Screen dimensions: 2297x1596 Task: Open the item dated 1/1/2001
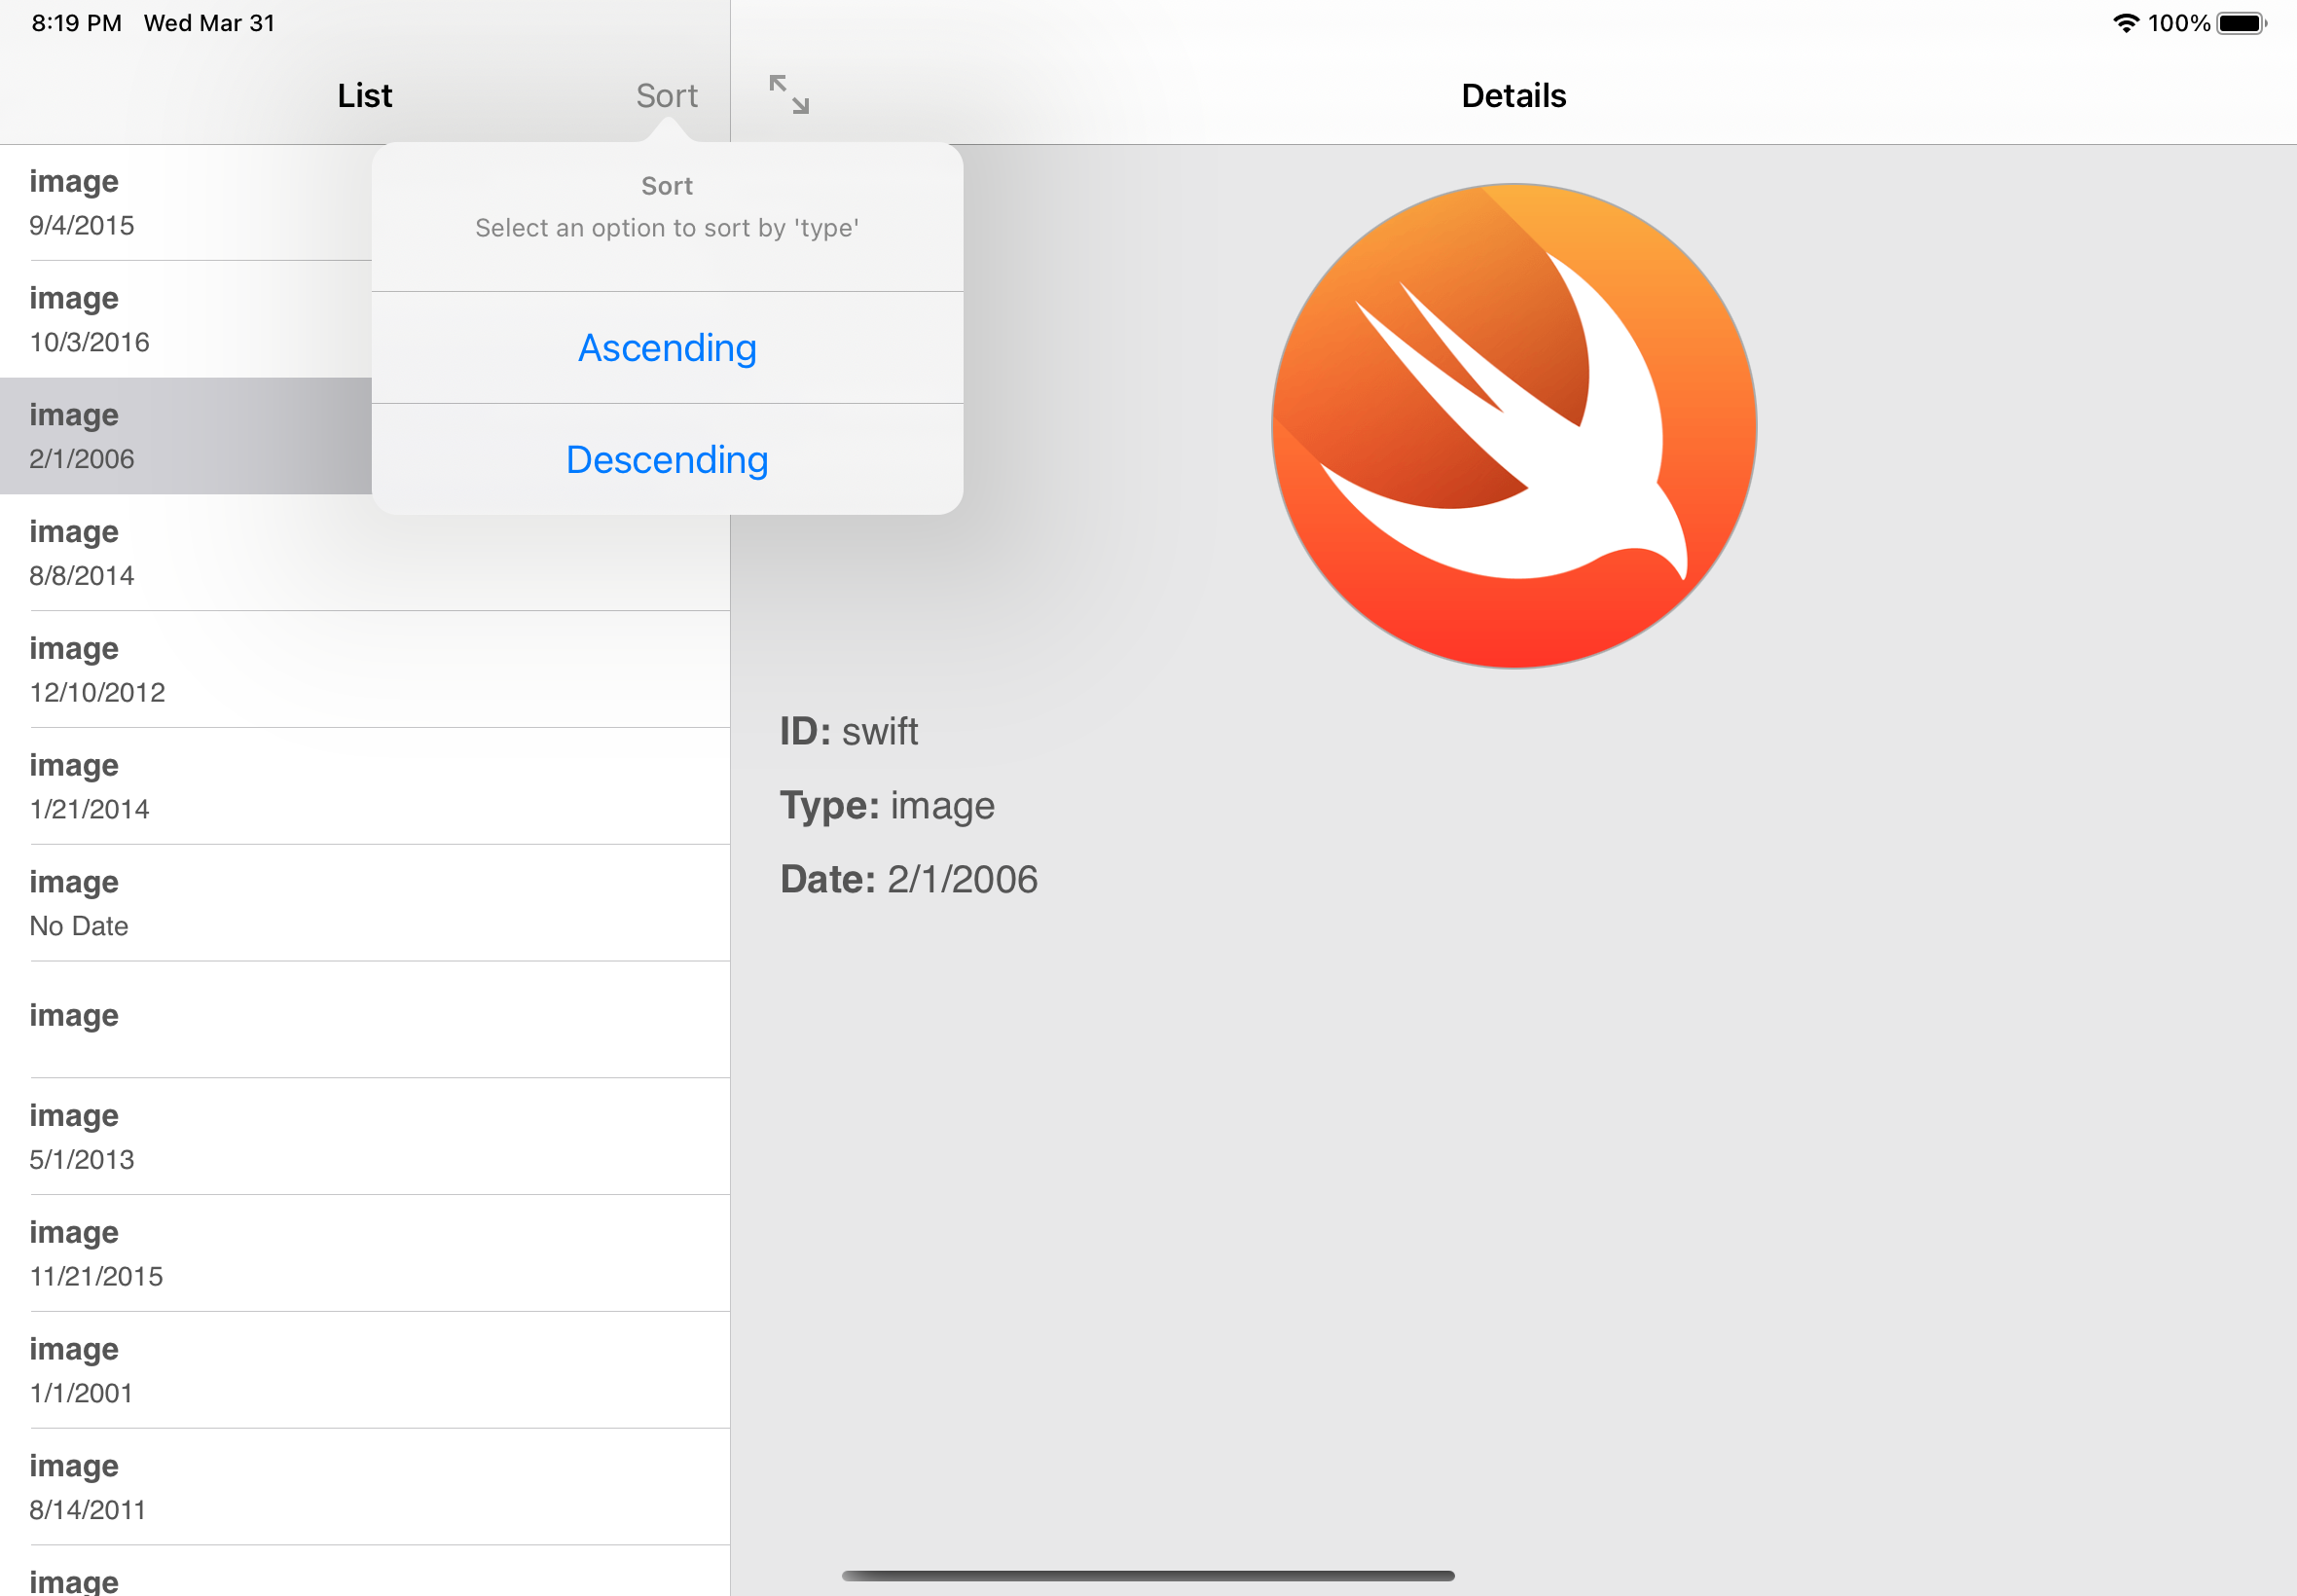[365, 1370]
